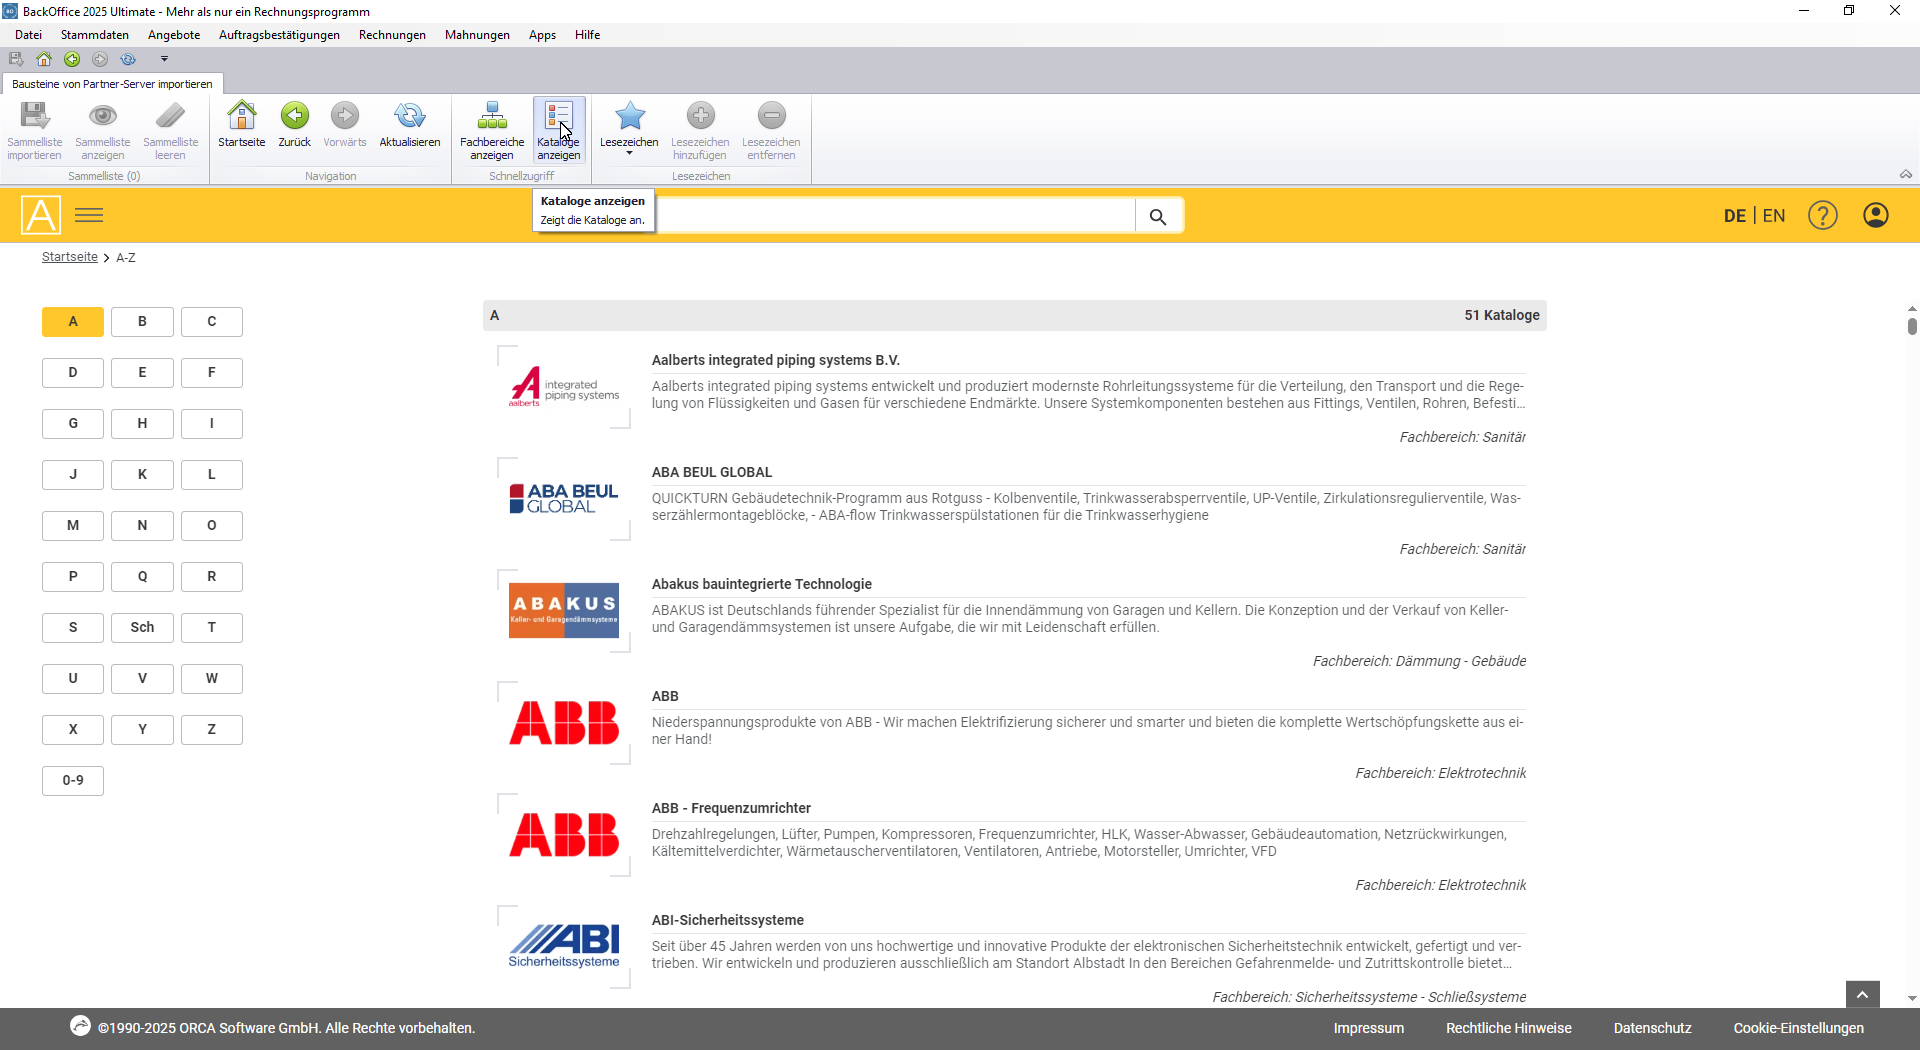Open the Hilfe menu
The height and width of the screenshot is (1050, 1920).
(x=587, y=35)
